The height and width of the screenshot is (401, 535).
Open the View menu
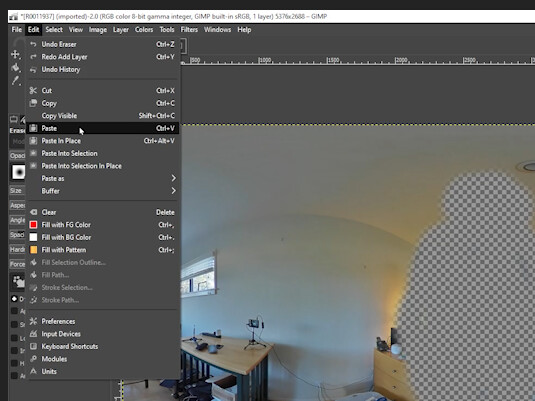[x=76, y=30]
